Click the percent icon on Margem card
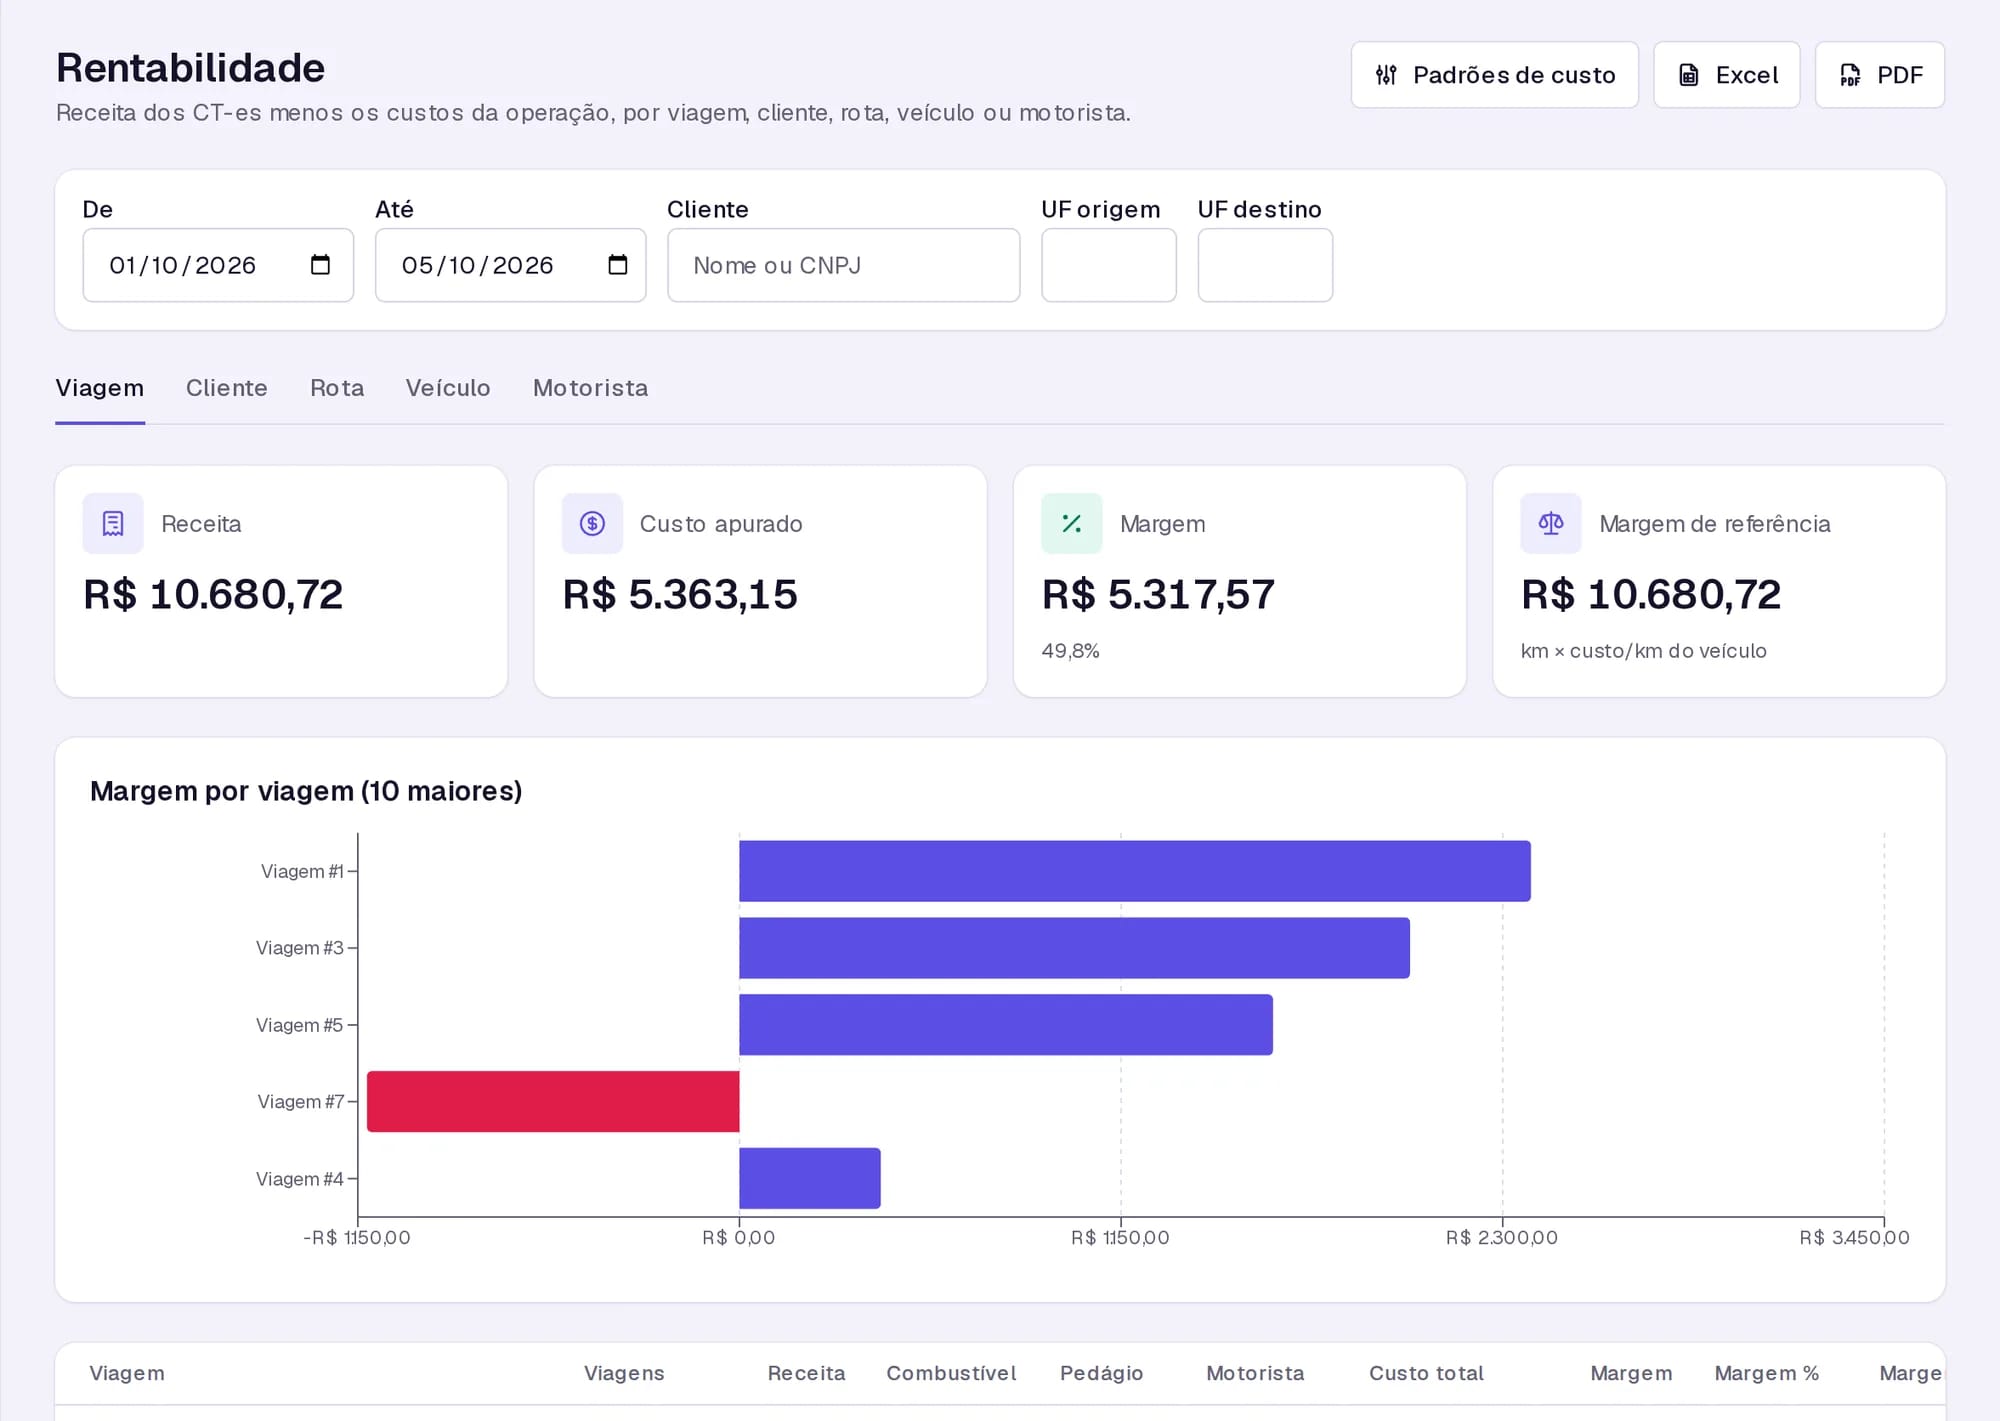This screenshot has height=1421, width=2000. [1072, 523]
